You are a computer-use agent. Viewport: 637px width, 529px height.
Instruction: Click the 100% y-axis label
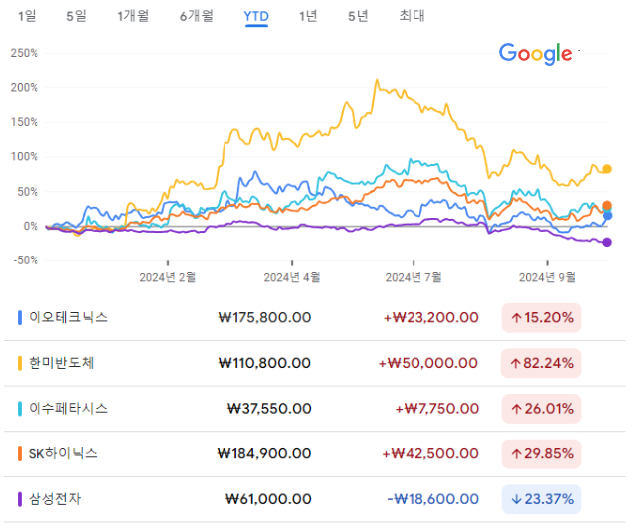(x=24, y=156)
